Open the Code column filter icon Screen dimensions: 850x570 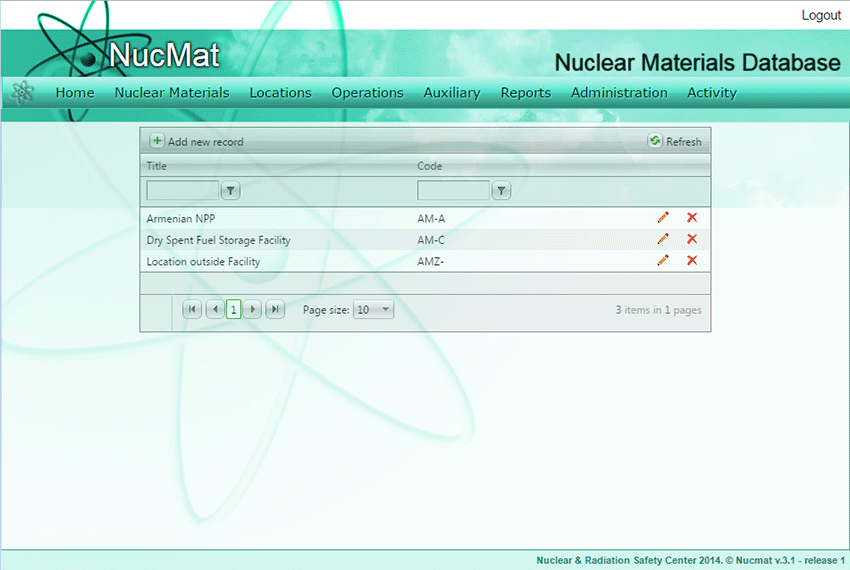pyautogui.click(x=502, y=191)
